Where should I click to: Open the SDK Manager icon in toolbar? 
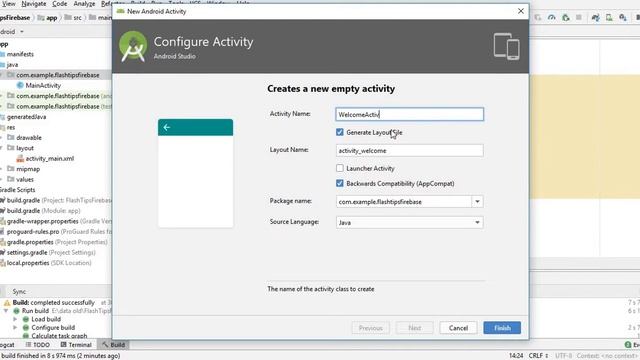[622, 18]
